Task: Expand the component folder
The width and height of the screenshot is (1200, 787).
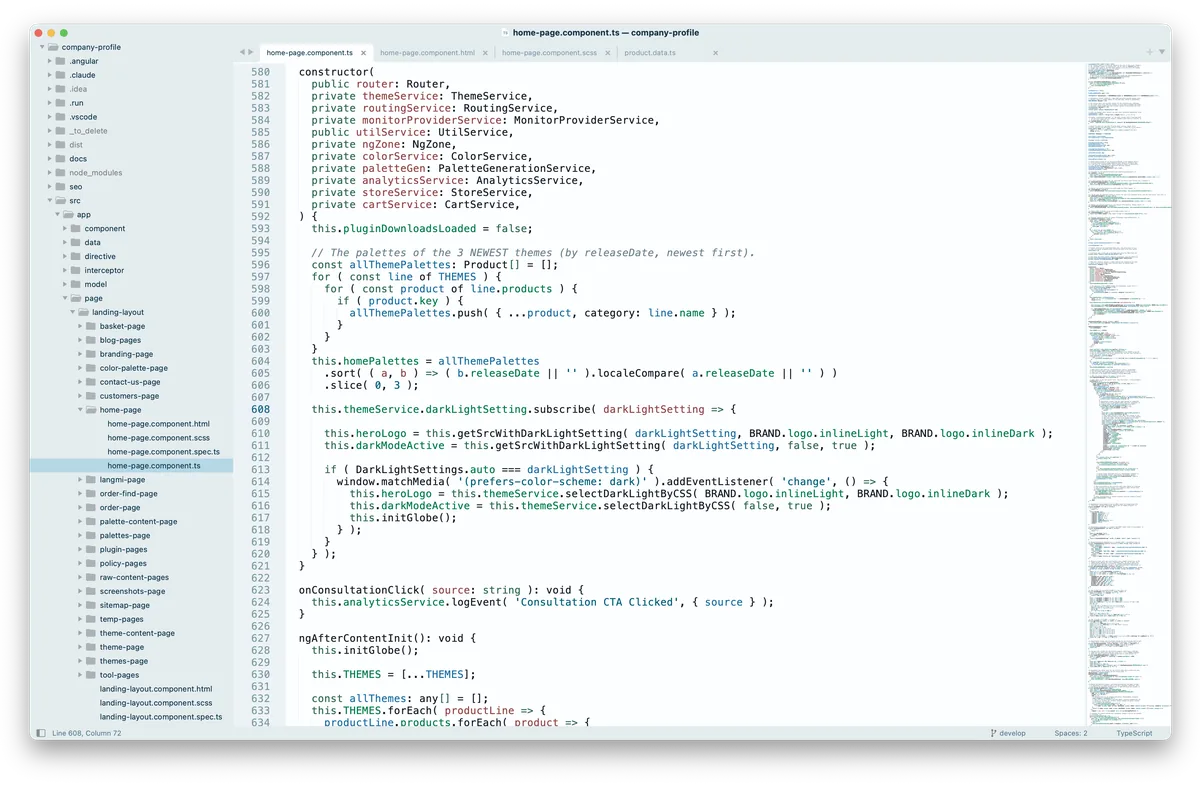Action: tap(65, 228)
